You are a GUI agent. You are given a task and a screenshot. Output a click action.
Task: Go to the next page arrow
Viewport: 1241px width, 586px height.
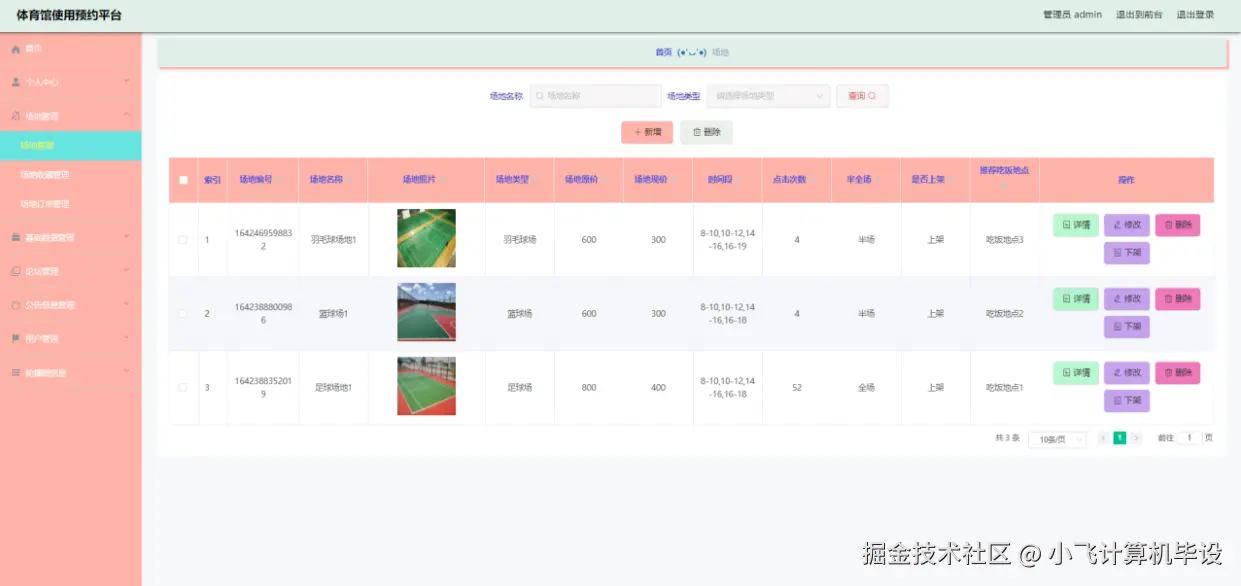tap(1136, 438)
